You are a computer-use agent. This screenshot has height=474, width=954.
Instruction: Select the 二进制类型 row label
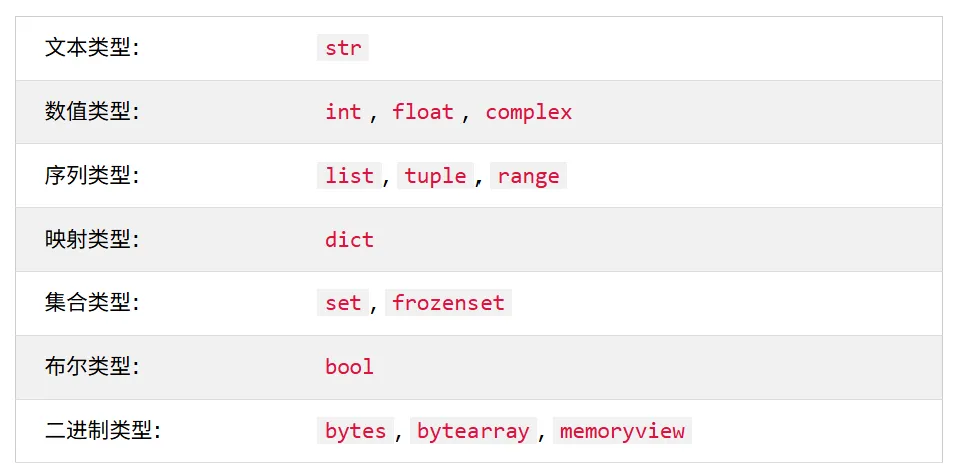103,431
